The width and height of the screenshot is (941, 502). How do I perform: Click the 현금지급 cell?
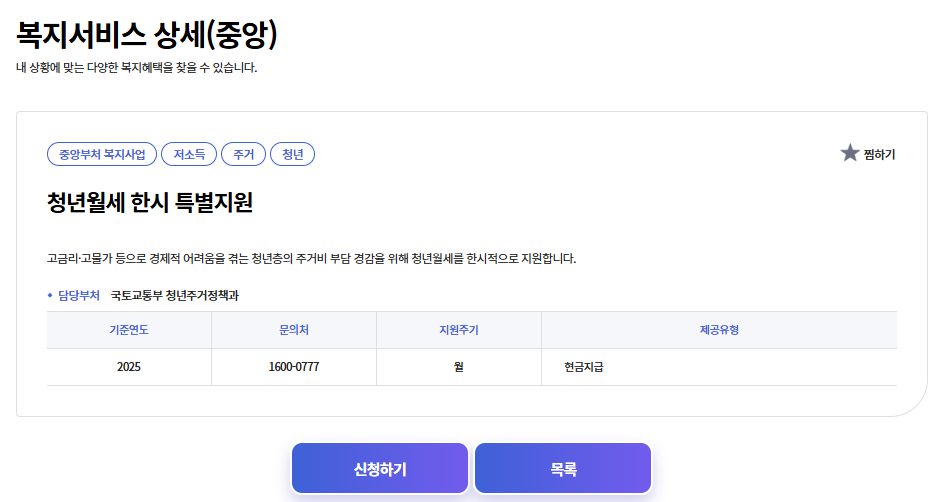(x=584, y=367)
